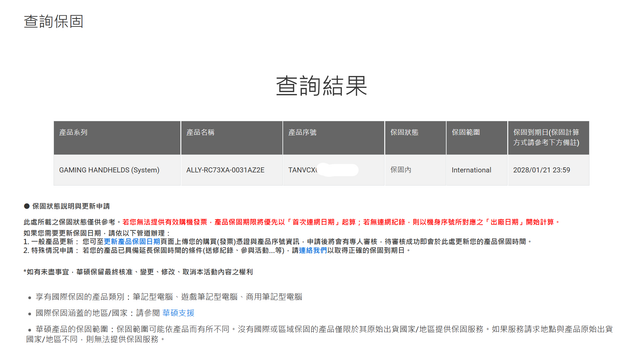Select the ALLY-RC73XA-0031AZ2E product name
640x360 pixels.
coord(225,170)
